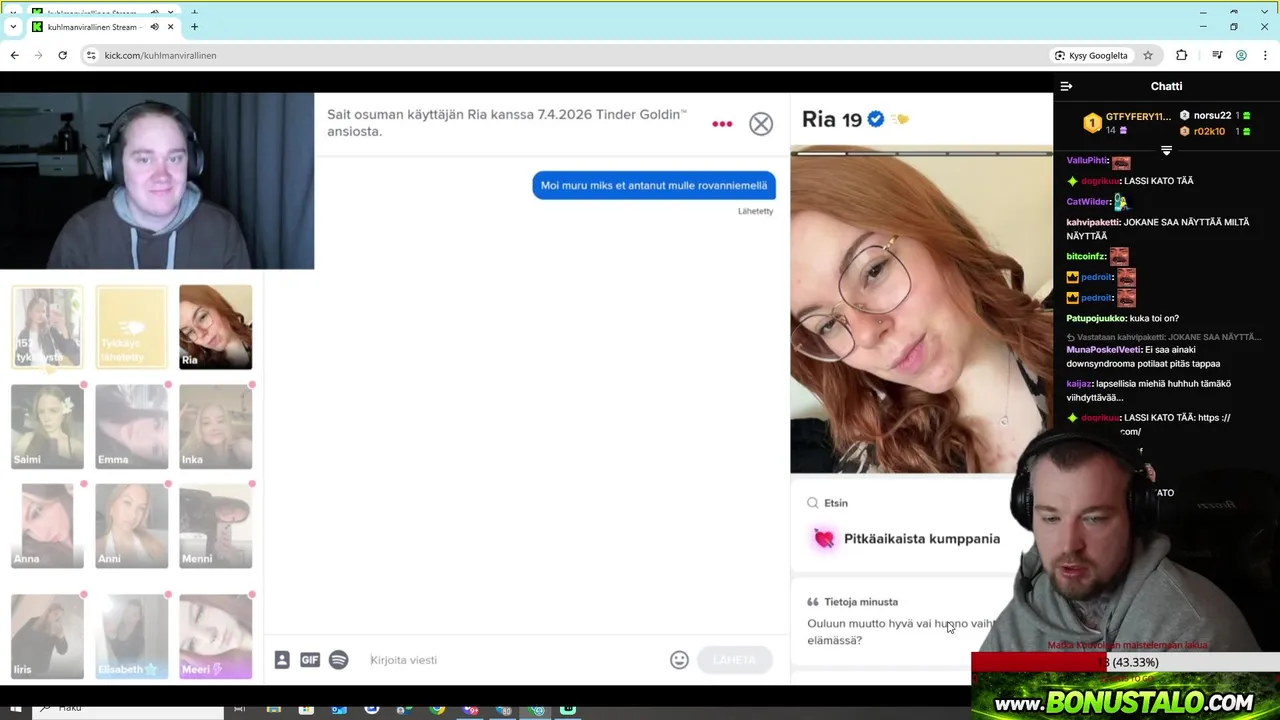This screenshot has width=1280, height=720.
Task: Expand the tab search dropdown
Action: (x=12, y=27)
